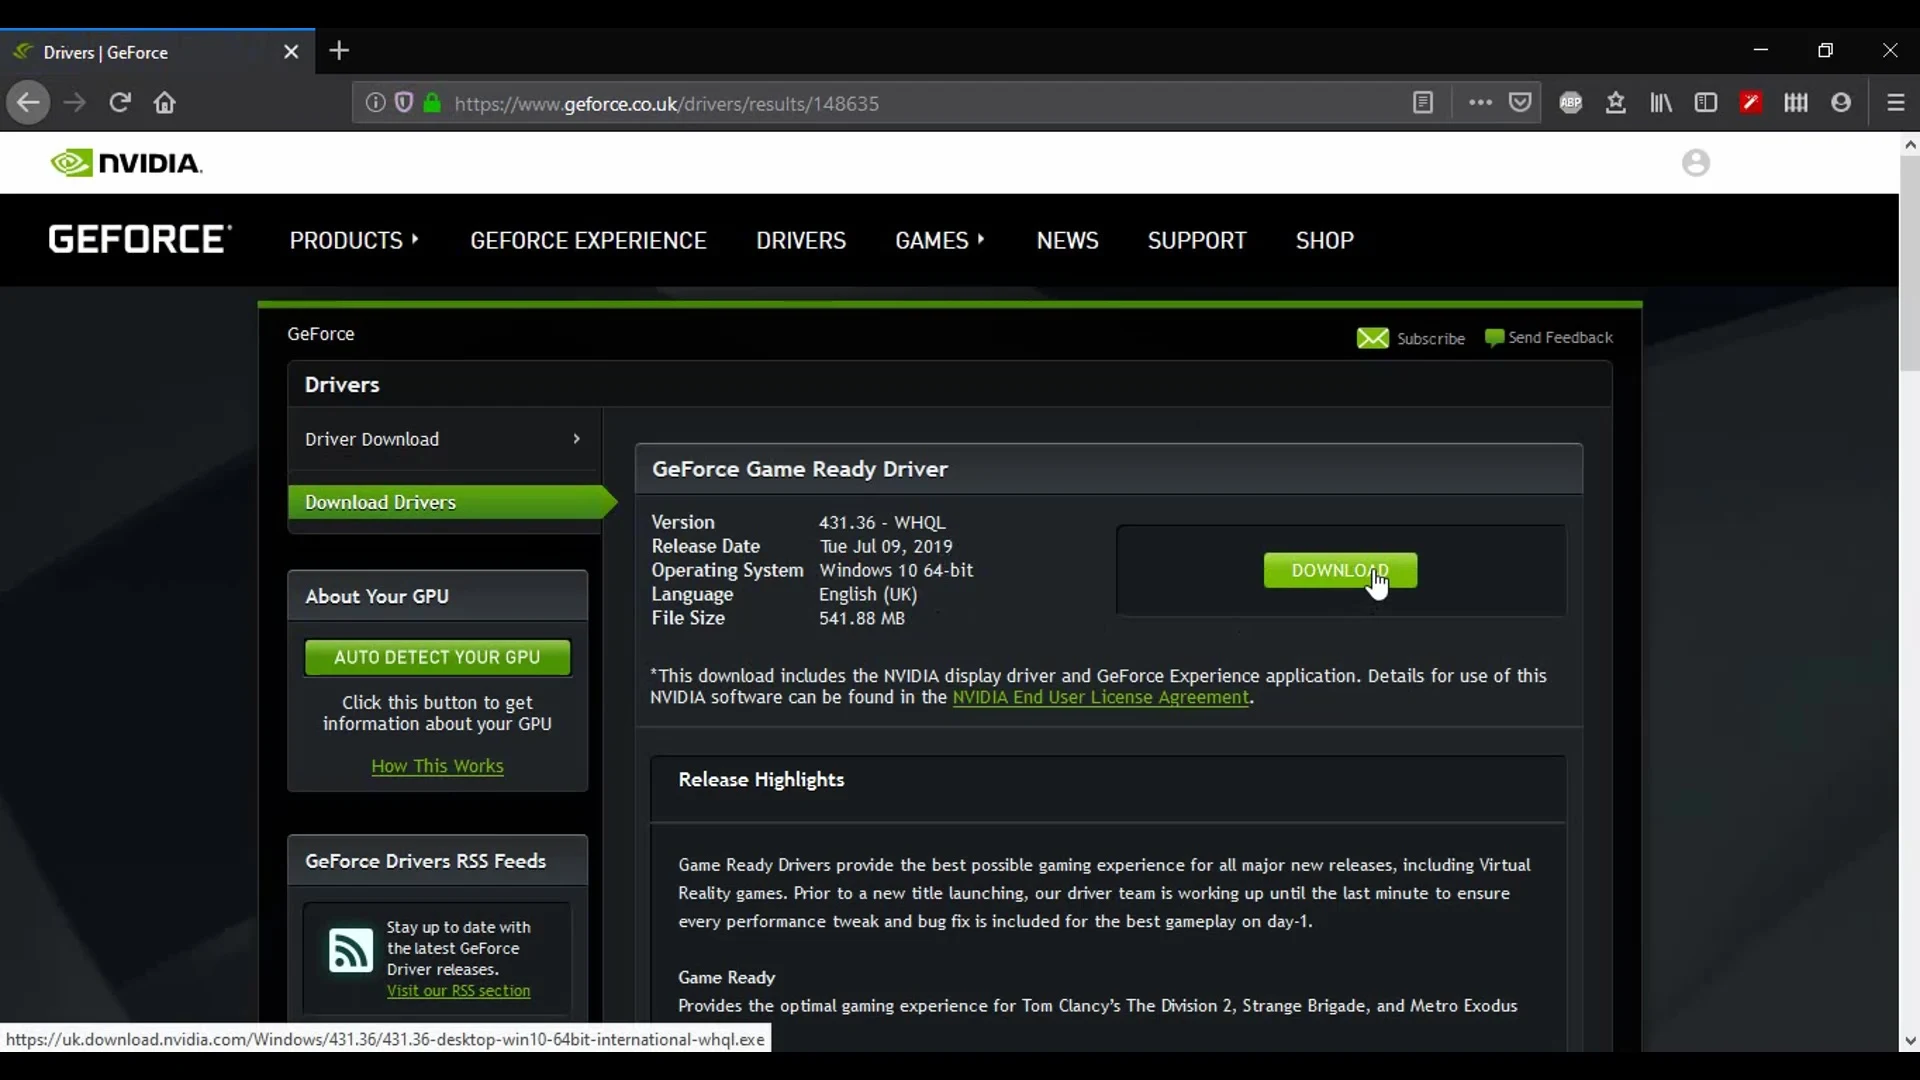Open Visit our RSS section link
The image size is (1920, 1080).
pos(458,991)
